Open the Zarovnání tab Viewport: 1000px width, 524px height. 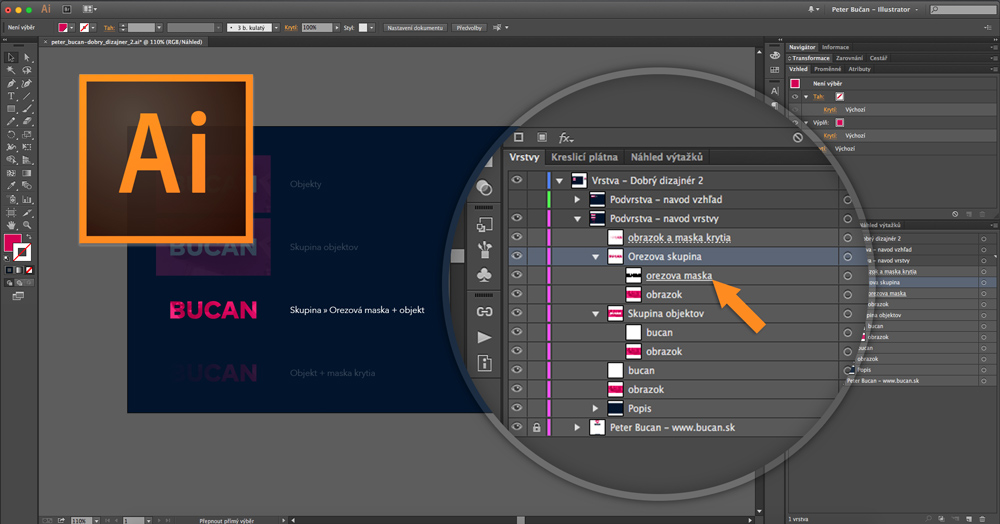coord(849,58)
